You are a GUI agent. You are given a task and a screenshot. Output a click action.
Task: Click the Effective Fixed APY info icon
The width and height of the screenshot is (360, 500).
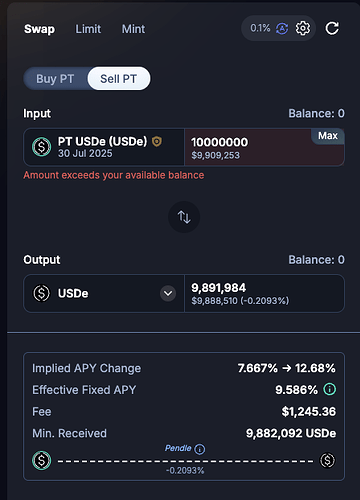(x=330, y=389)
